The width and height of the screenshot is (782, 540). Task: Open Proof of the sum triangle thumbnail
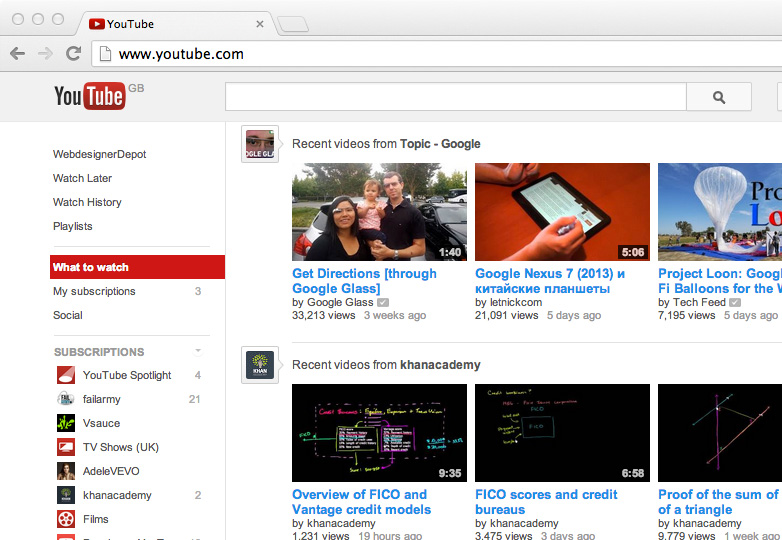(x=720, y=432)
